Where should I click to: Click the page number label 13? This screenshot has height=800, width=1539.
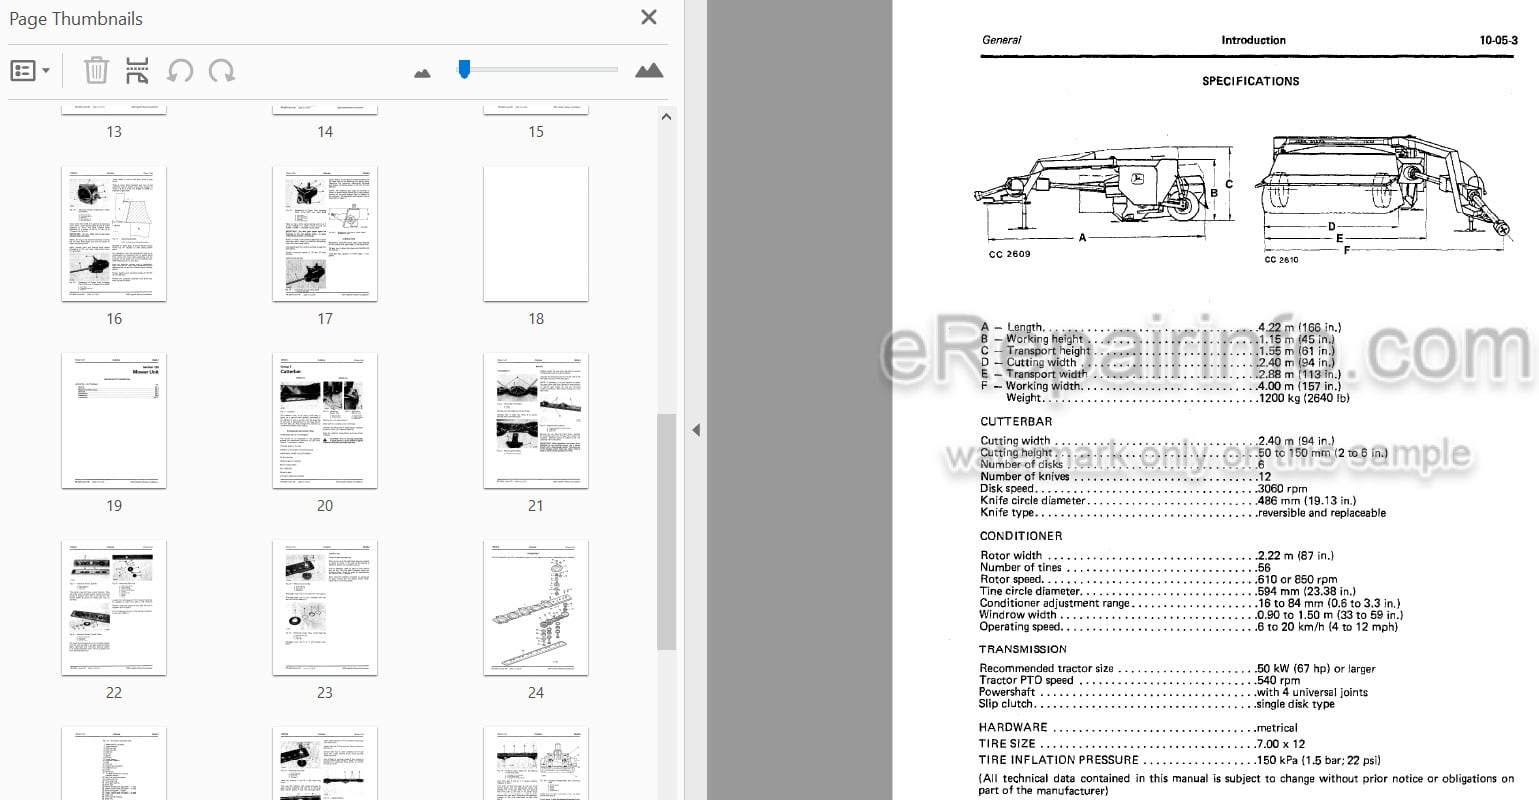point(114,132)
